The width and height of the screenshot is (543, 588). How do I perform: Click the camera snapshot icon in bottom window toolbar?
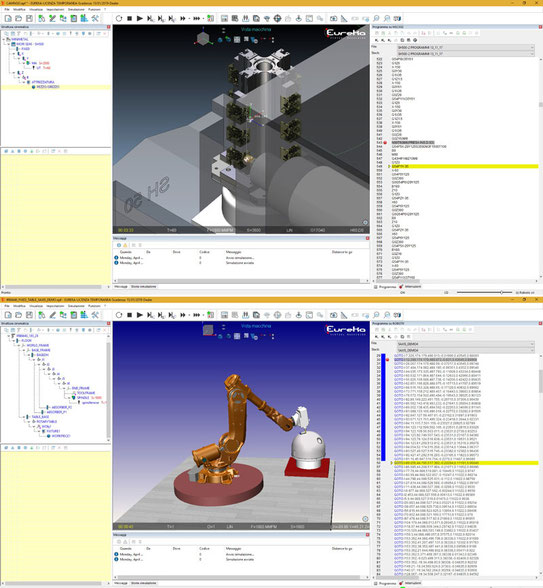(333, 315)
